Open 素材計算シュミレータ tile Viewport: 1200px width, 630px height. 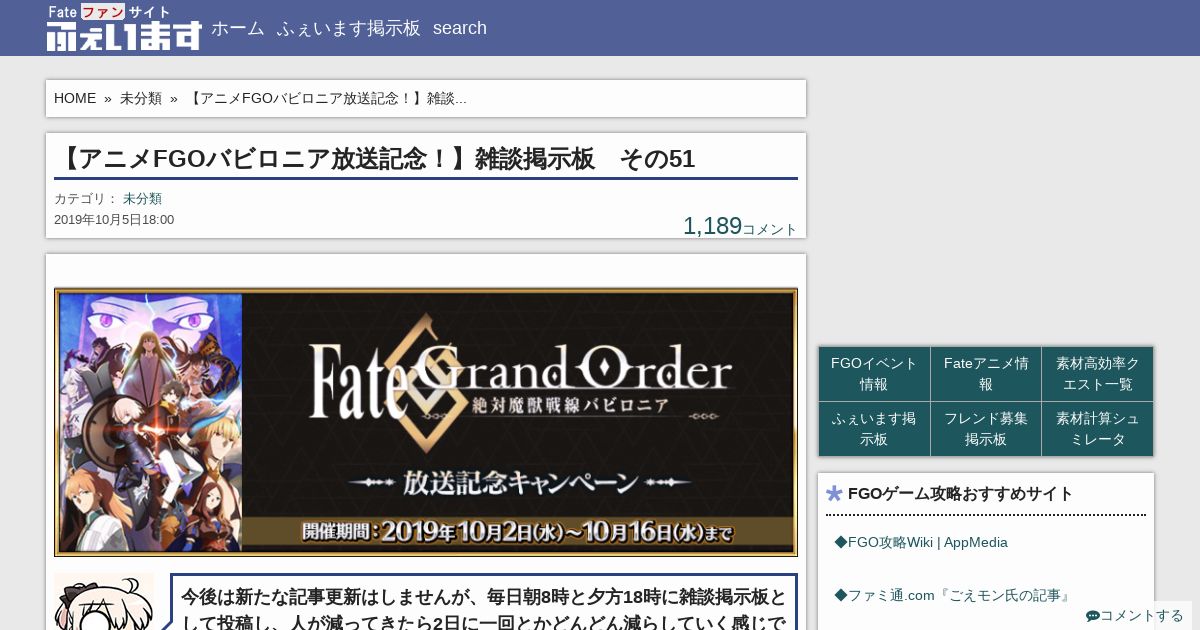pos(1097,429)
